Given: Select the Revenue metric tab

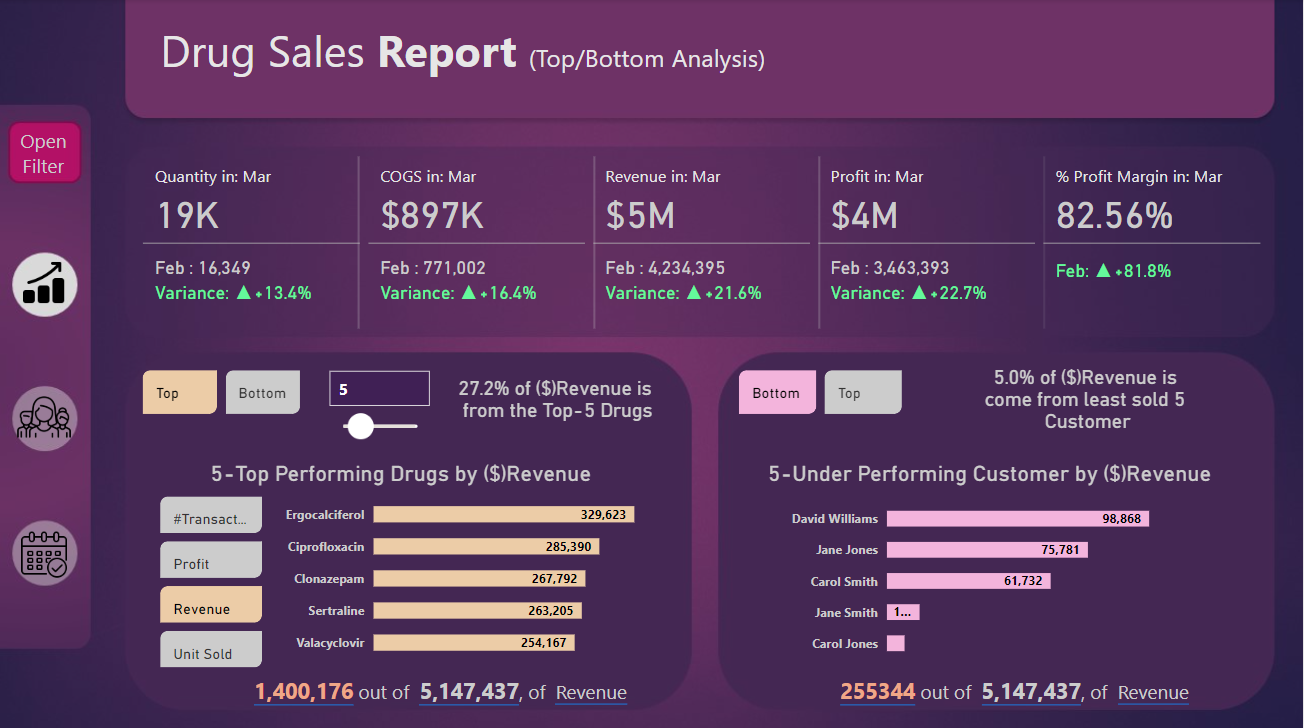Looking at the screenshot, I should tap(210, 607).
